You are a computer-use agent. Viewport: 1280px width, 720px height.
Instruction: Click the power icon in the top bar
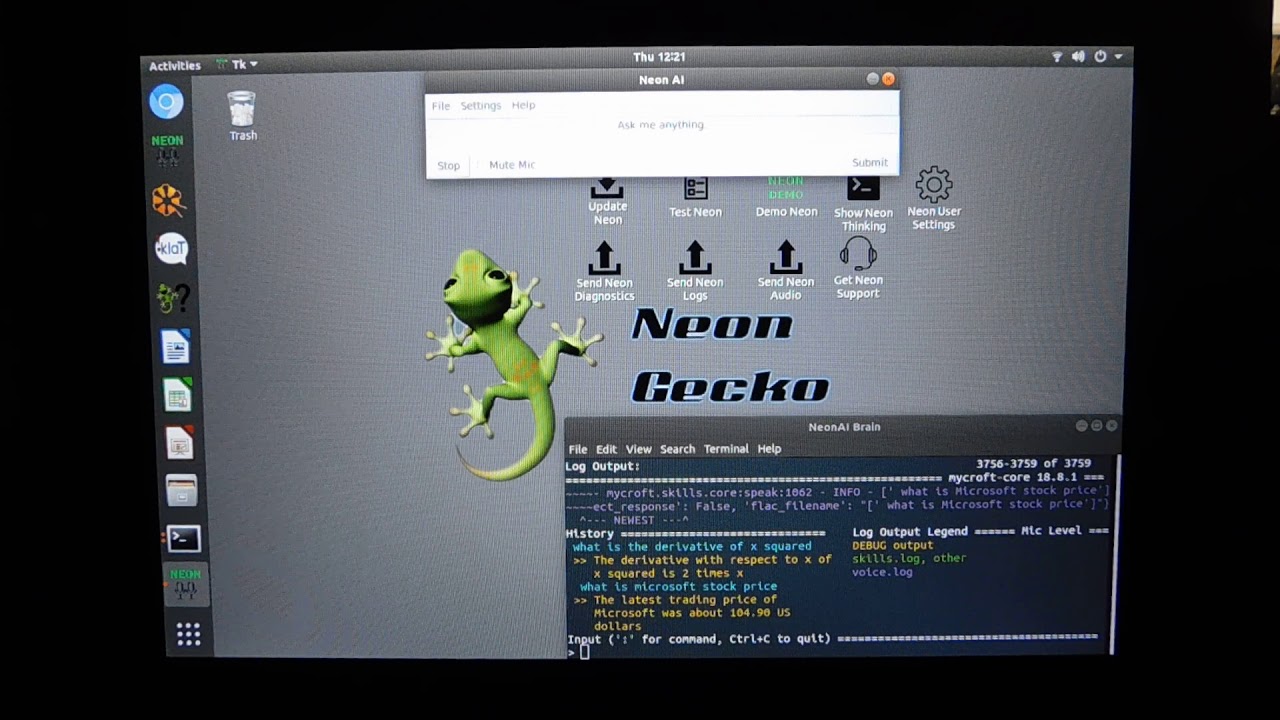[1100, 57]
